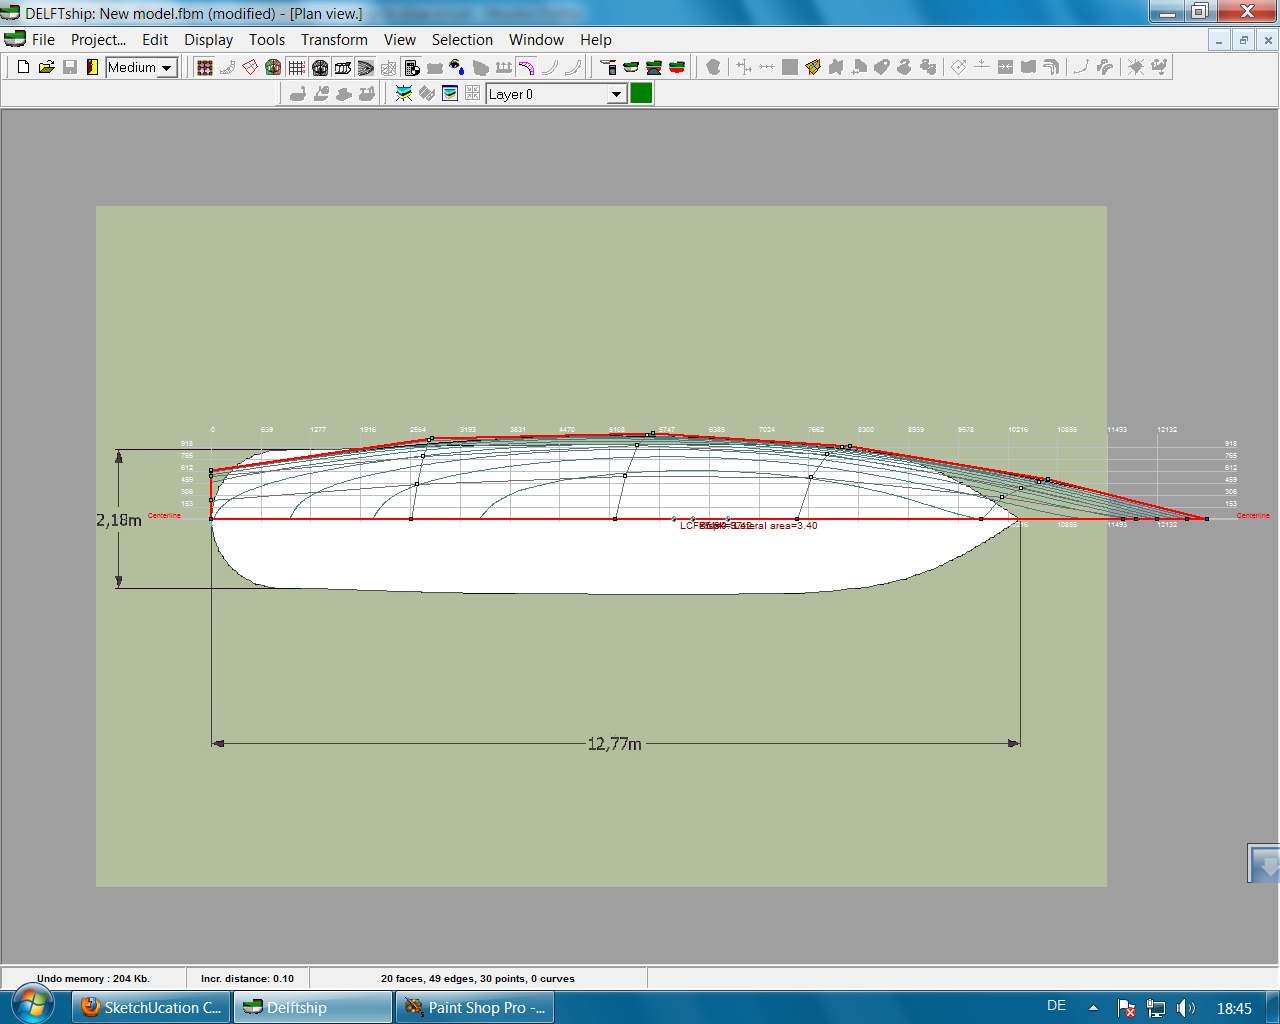Open the Project menu
Screen dimensions: 1280x1024
pyautogui.click(x=98, y=40)
